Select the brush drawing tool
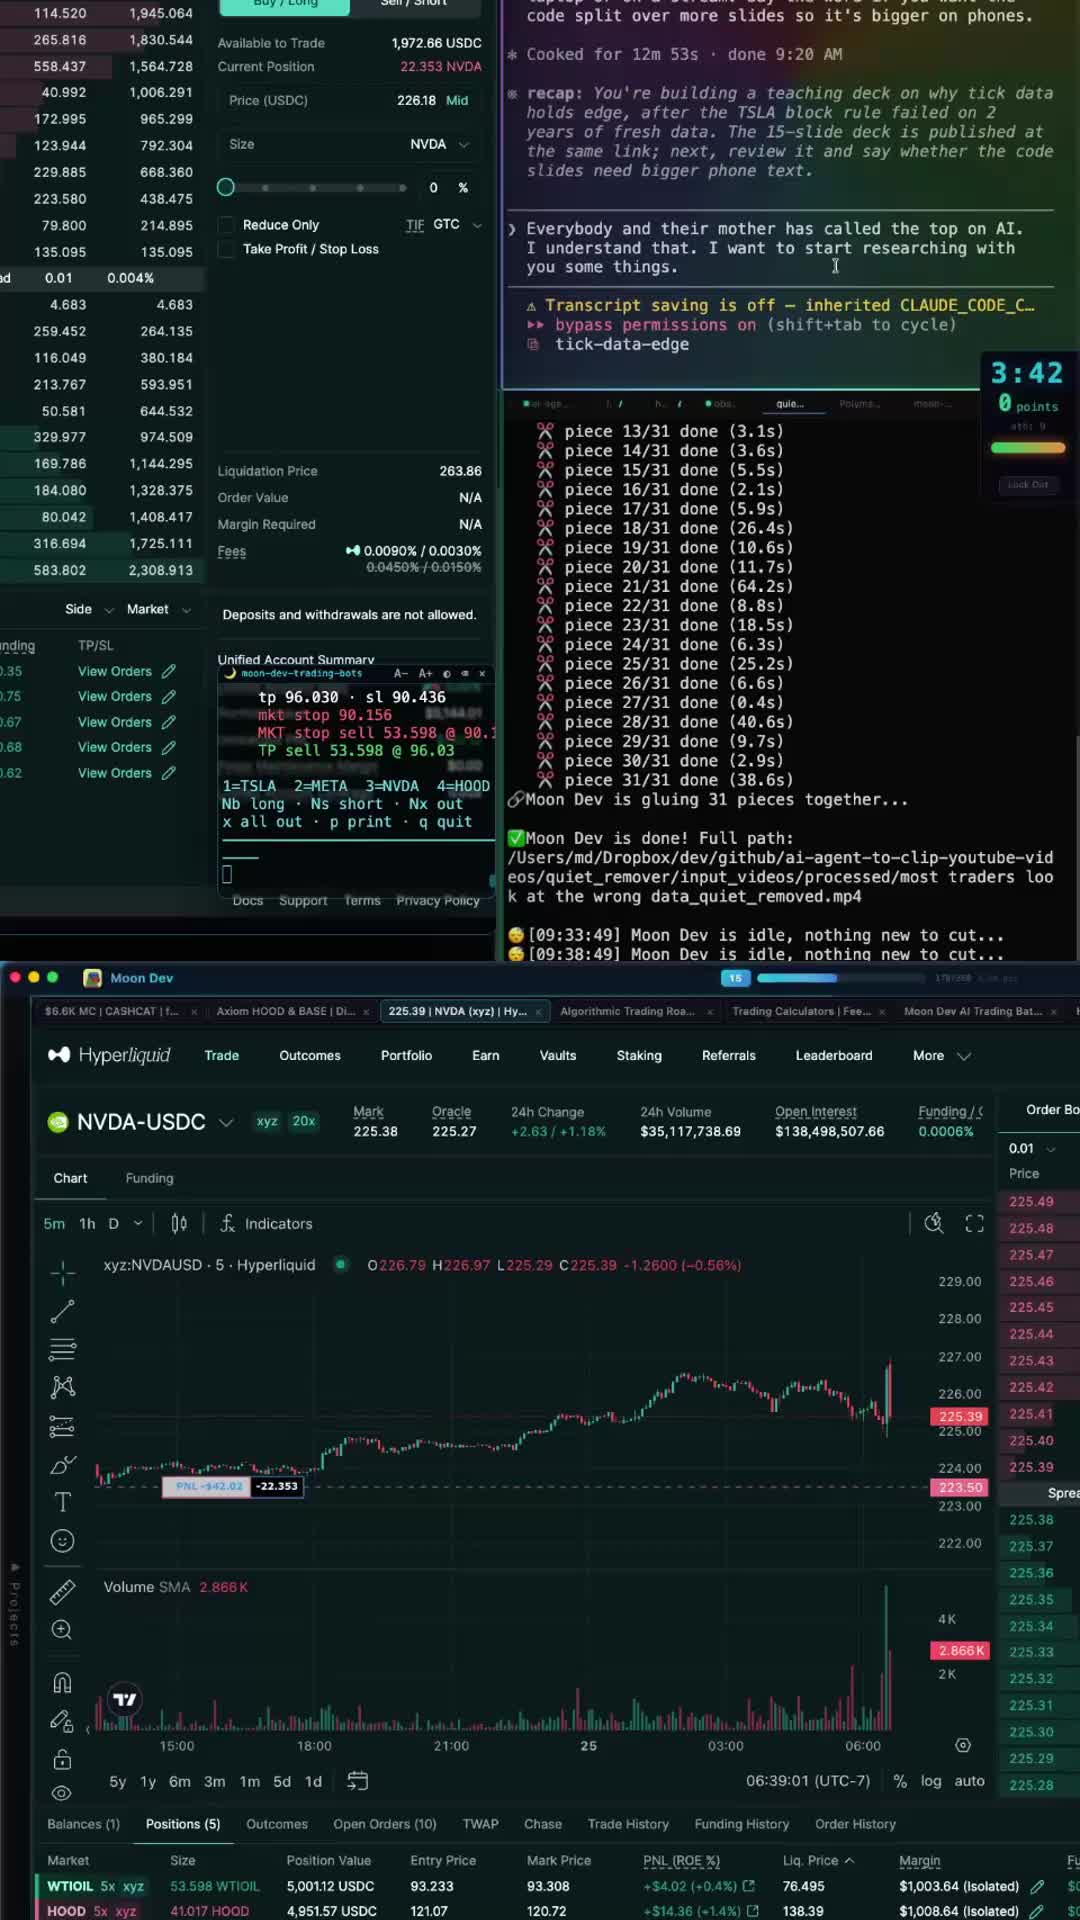This screenshot has height=1920, width=1080. coord(62,1465)
